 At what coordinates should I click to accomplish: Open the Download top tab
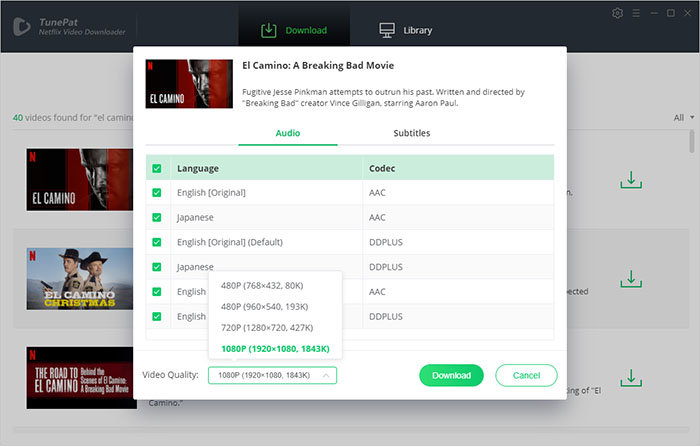tap(294, 30)
